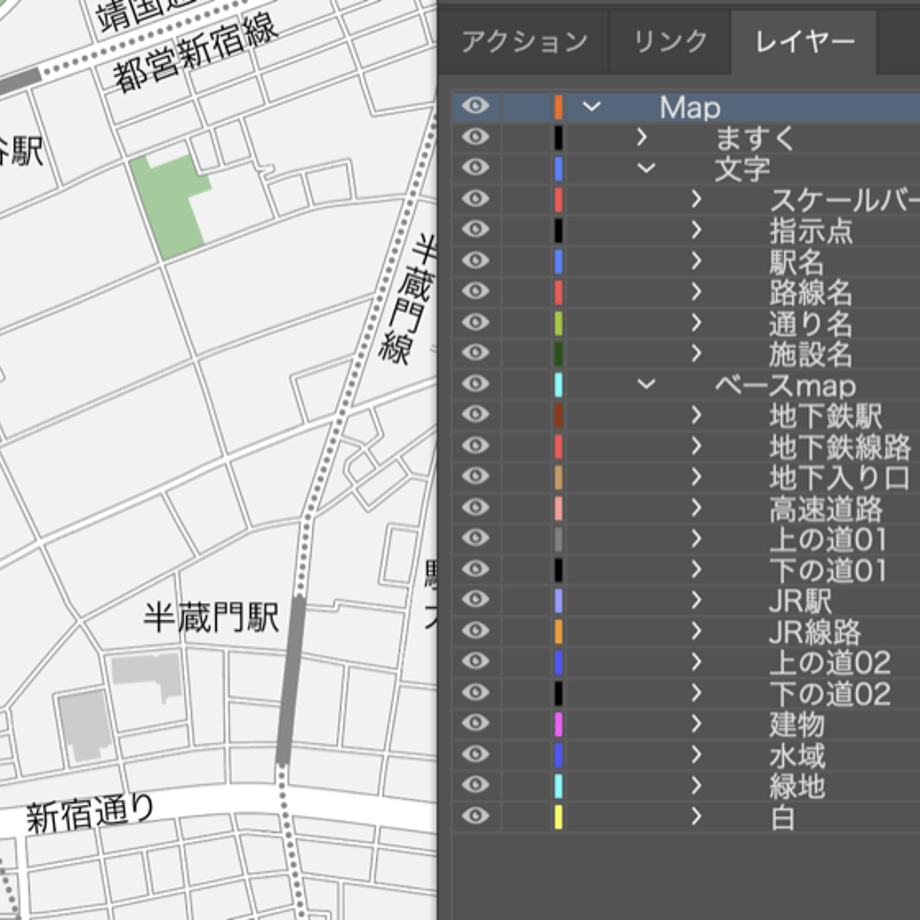Click the 新宿通り label on map
The width and height of the screenshot is (920, 920).
pos(90,813)
